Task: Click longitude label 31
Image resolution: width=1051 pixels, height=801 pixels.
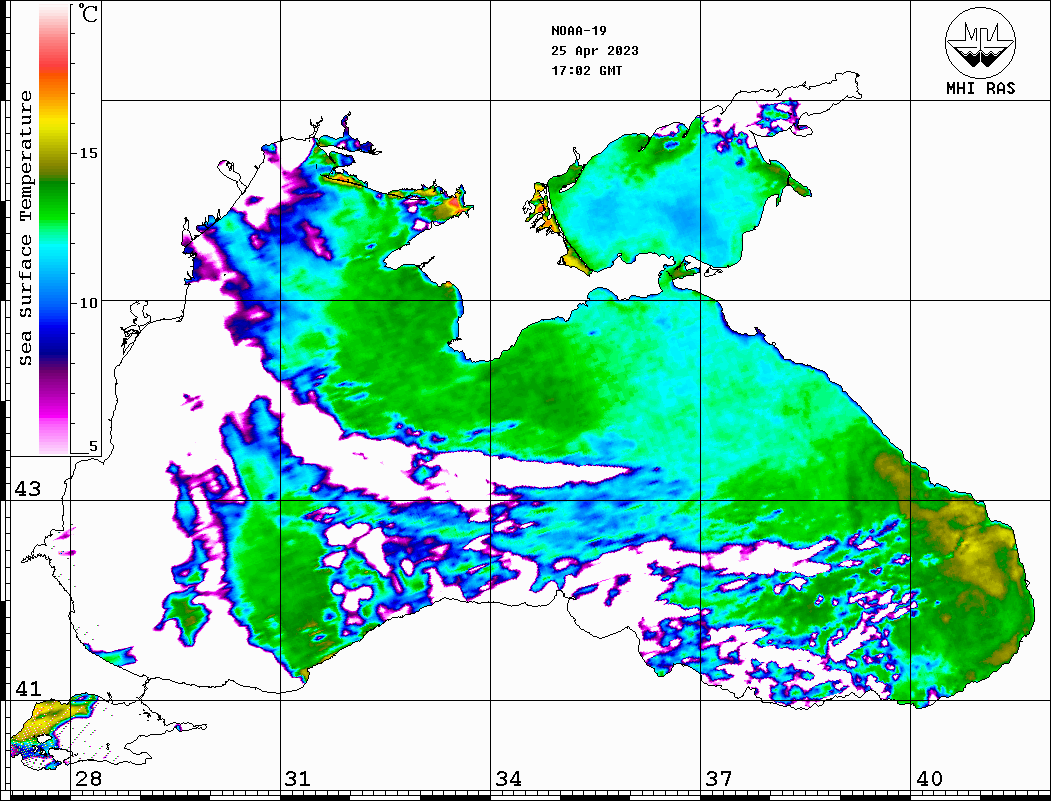Action: click(298, 779)
